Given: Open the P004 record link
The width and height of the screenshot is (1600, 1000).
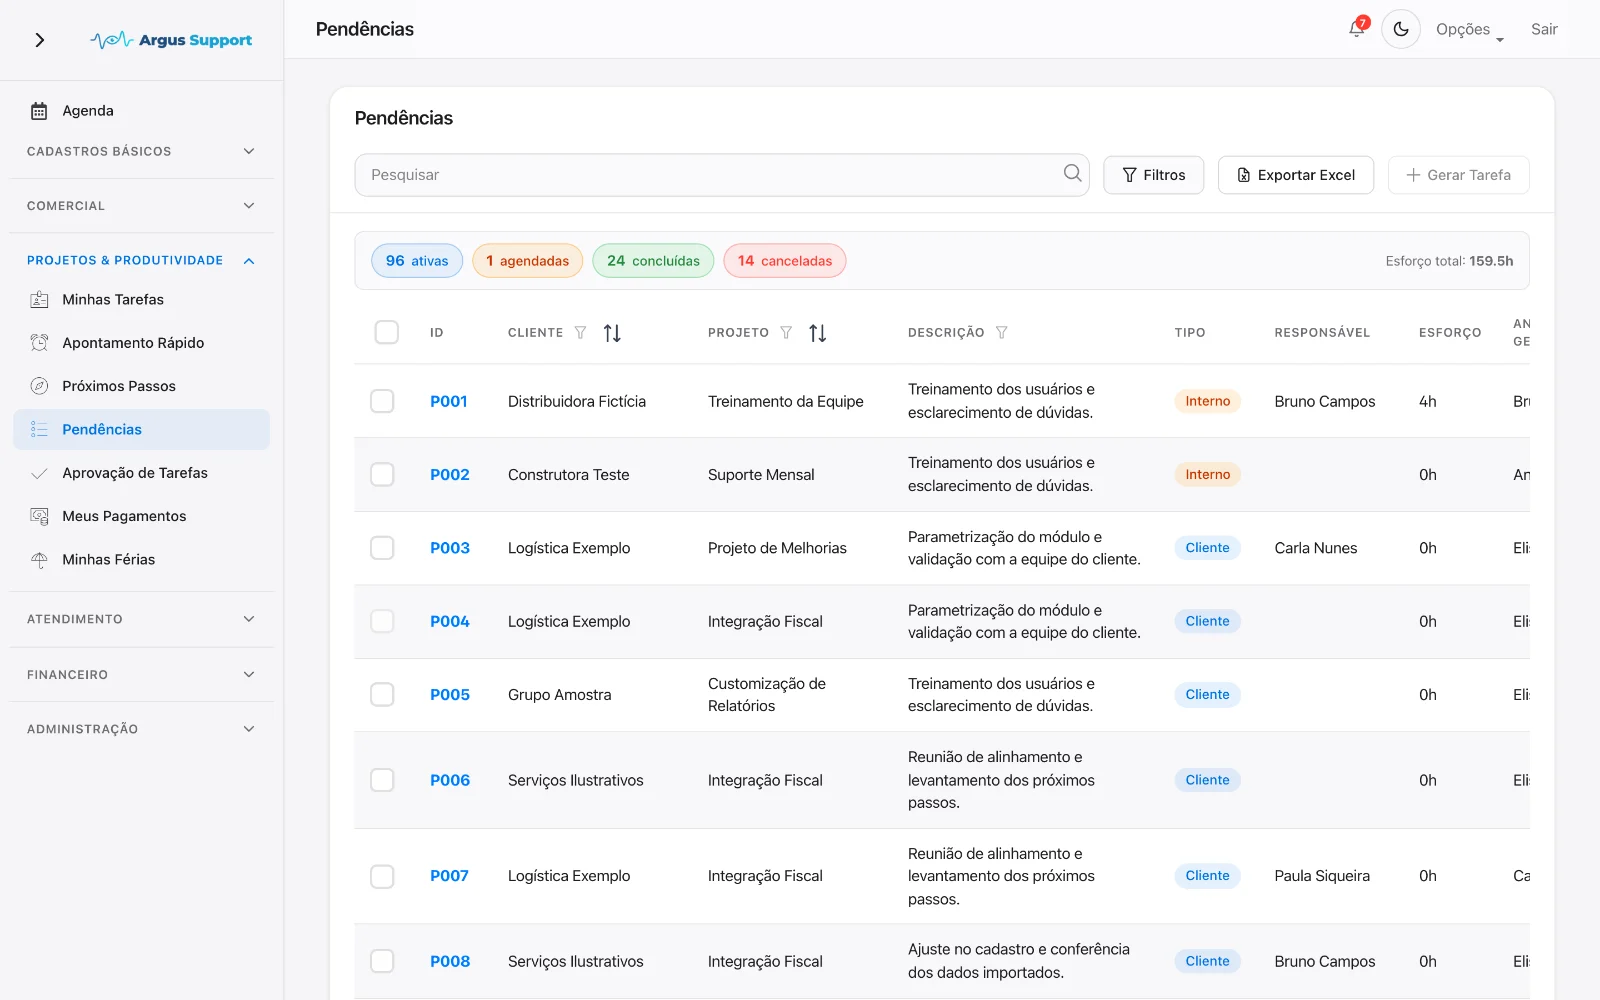Looking at the screenshot, I should [450, 621].
